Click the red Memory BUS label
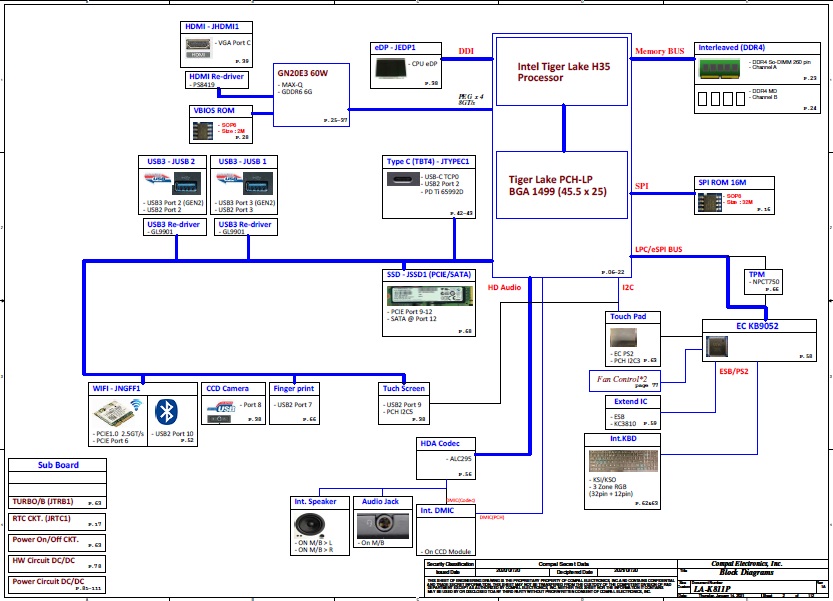Image resolution: width=833 pixels, height=601 pixels. coord(659,51)
